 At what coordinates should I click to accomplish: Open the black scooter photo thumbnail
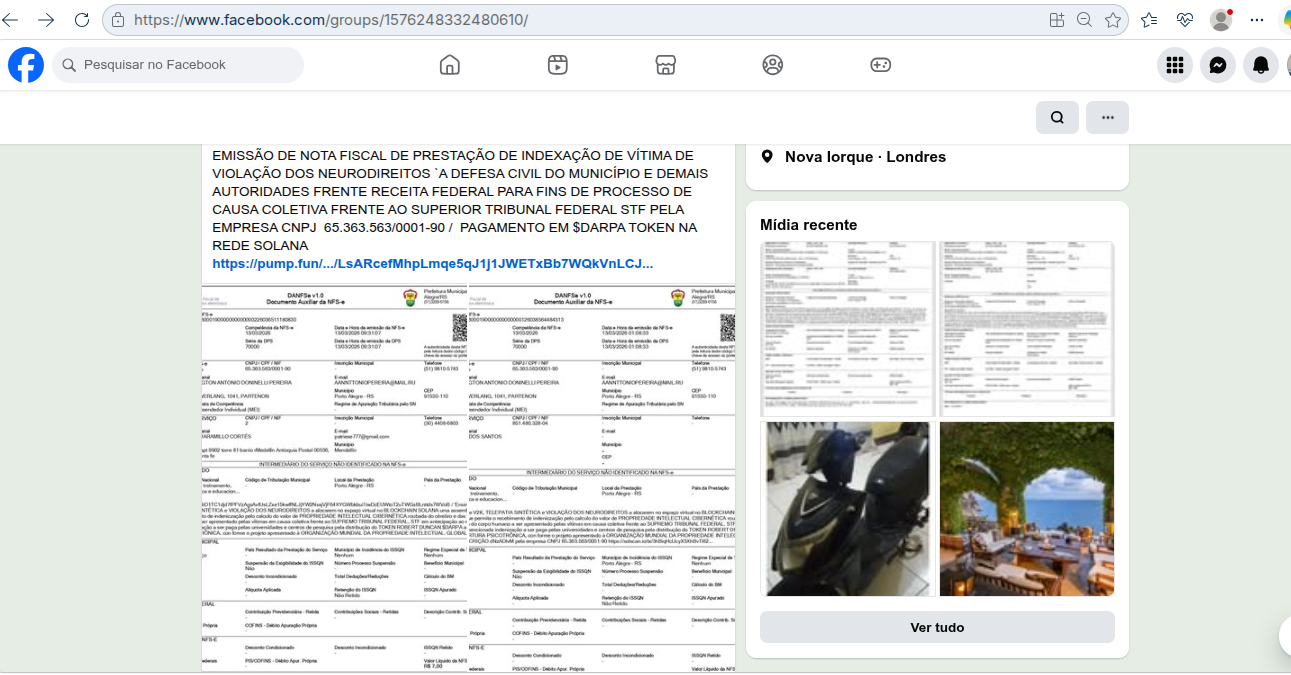(x=848, y=509)
